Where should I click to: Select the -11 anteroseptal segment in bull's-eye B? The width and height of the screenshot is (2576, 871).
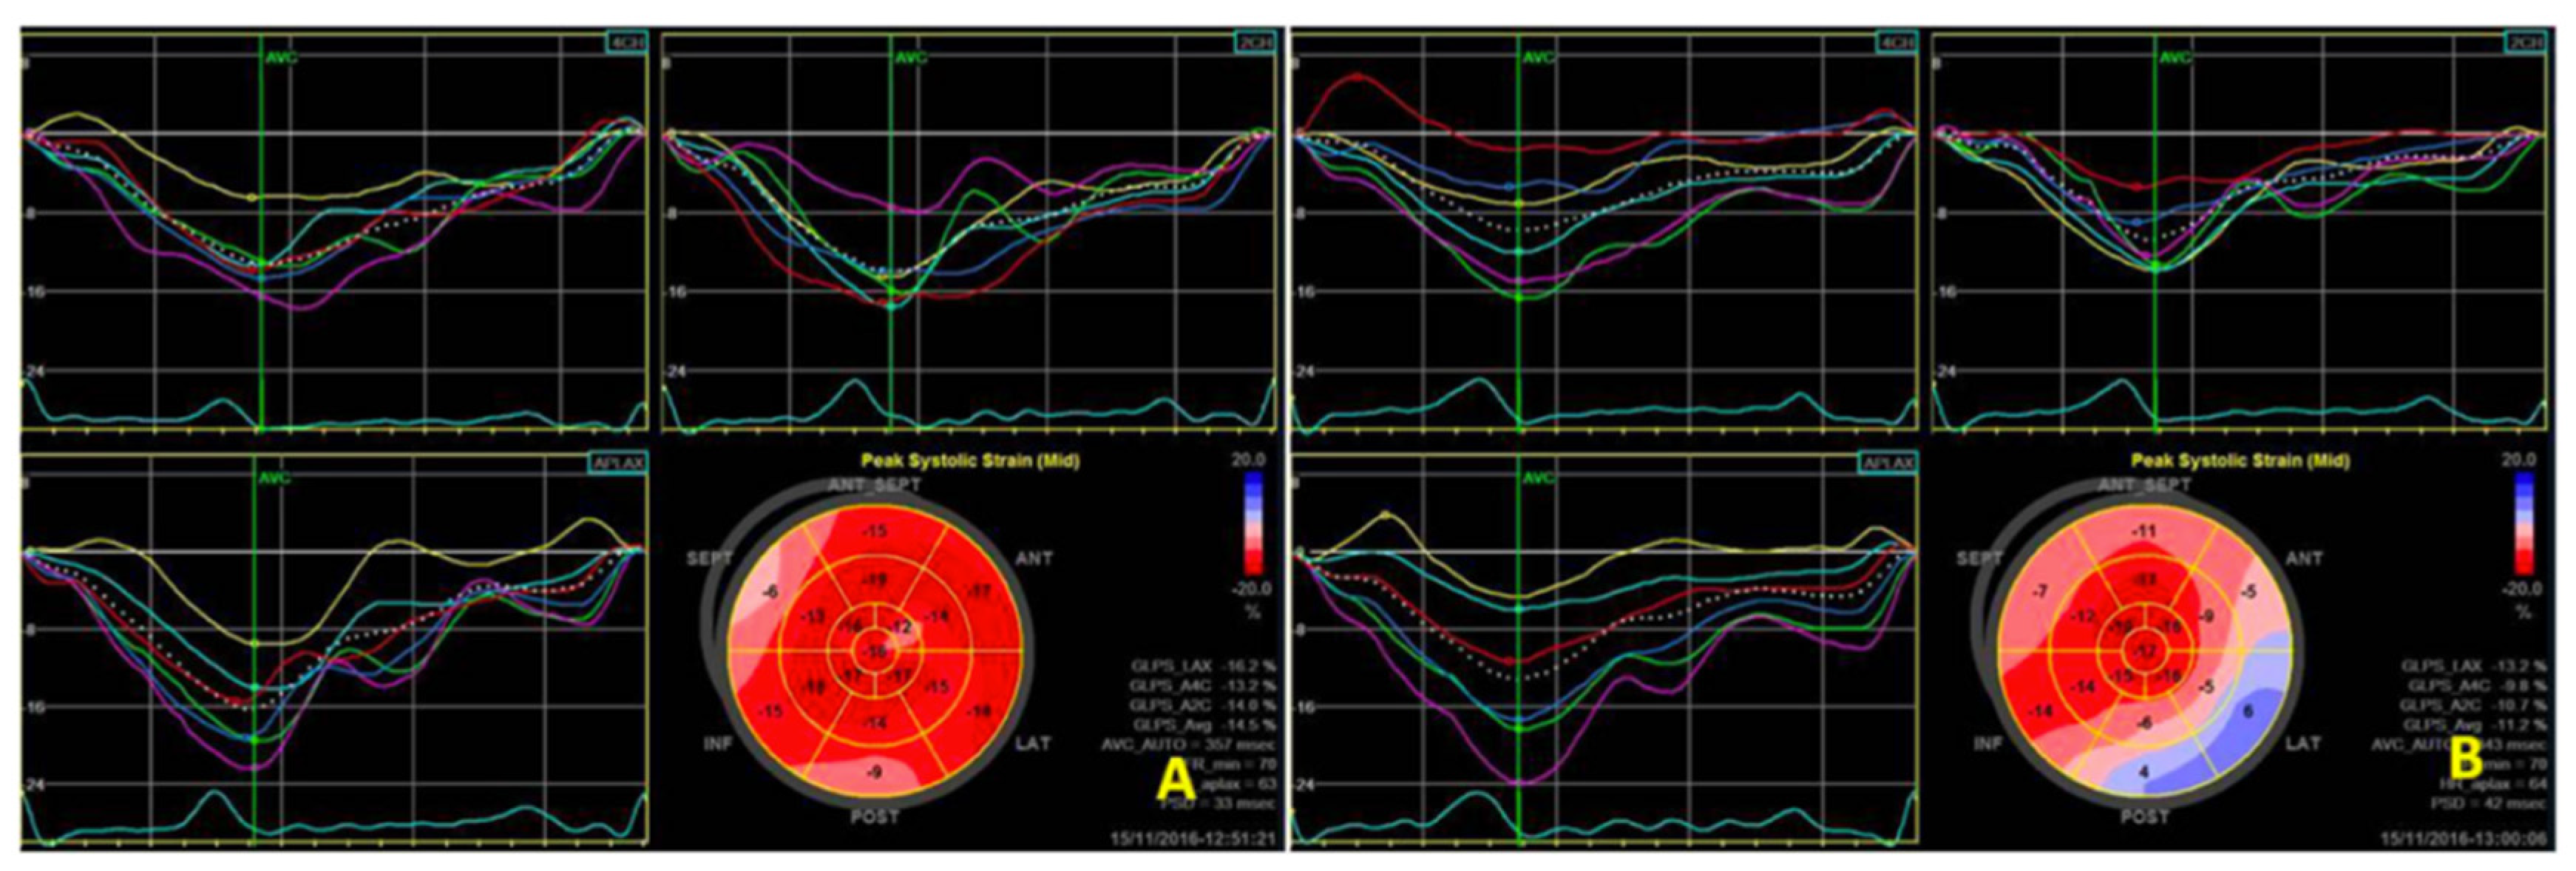[x=2144, y=531]
